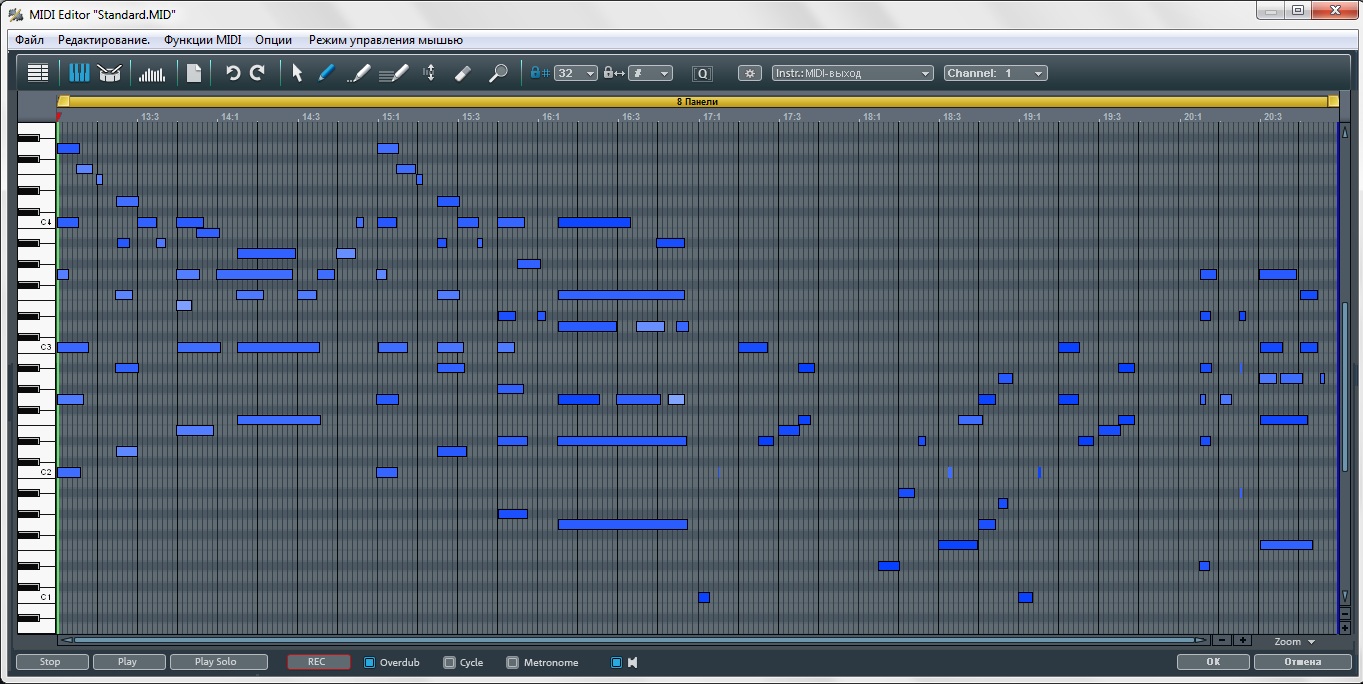1363x684 pixels.
Task: Activate the magnifier Zoom tool
Action: (x=497, y=73)
